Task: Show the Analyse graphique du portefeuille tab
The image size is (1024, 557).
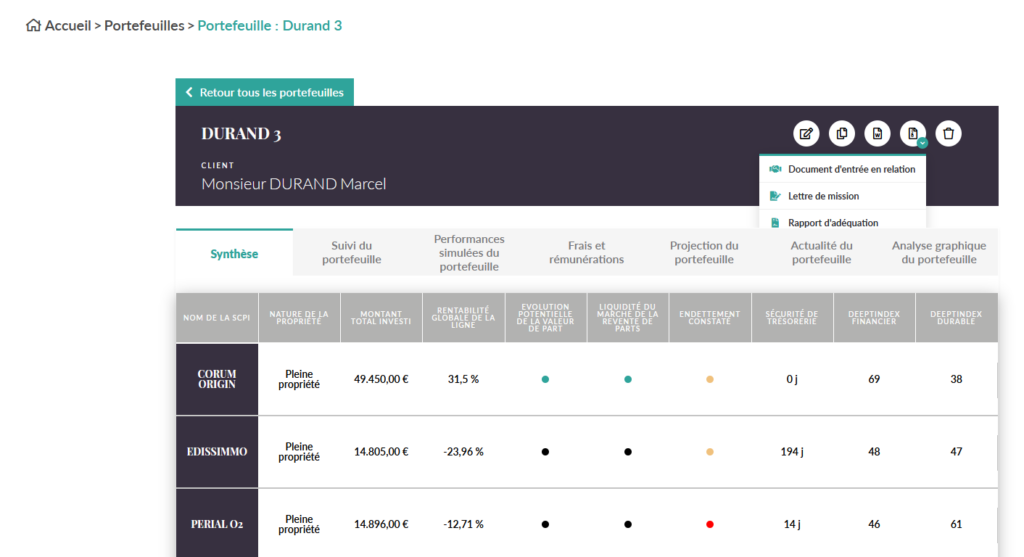Action: click(x=938, y=252)
